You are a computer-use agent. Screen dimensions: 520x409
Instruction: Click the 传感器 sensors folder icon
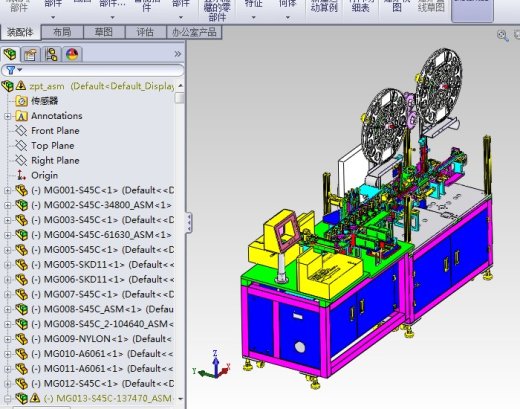pos(21,101)
